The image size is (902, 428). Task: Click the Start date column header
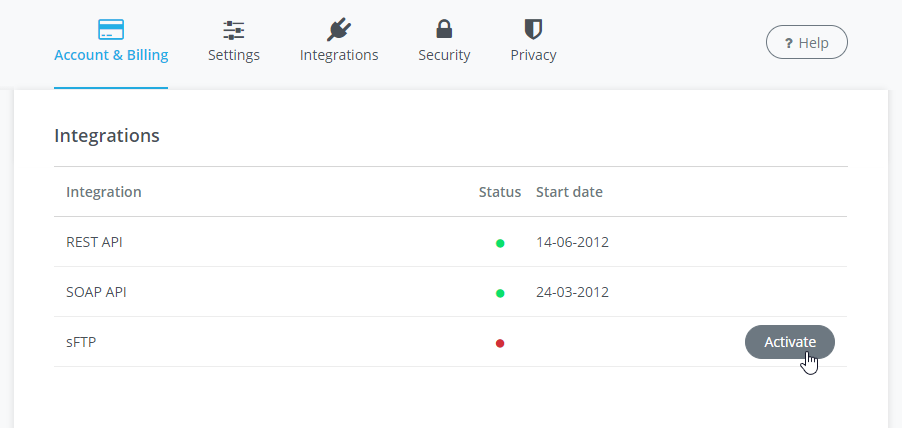(x=569, y=192)
